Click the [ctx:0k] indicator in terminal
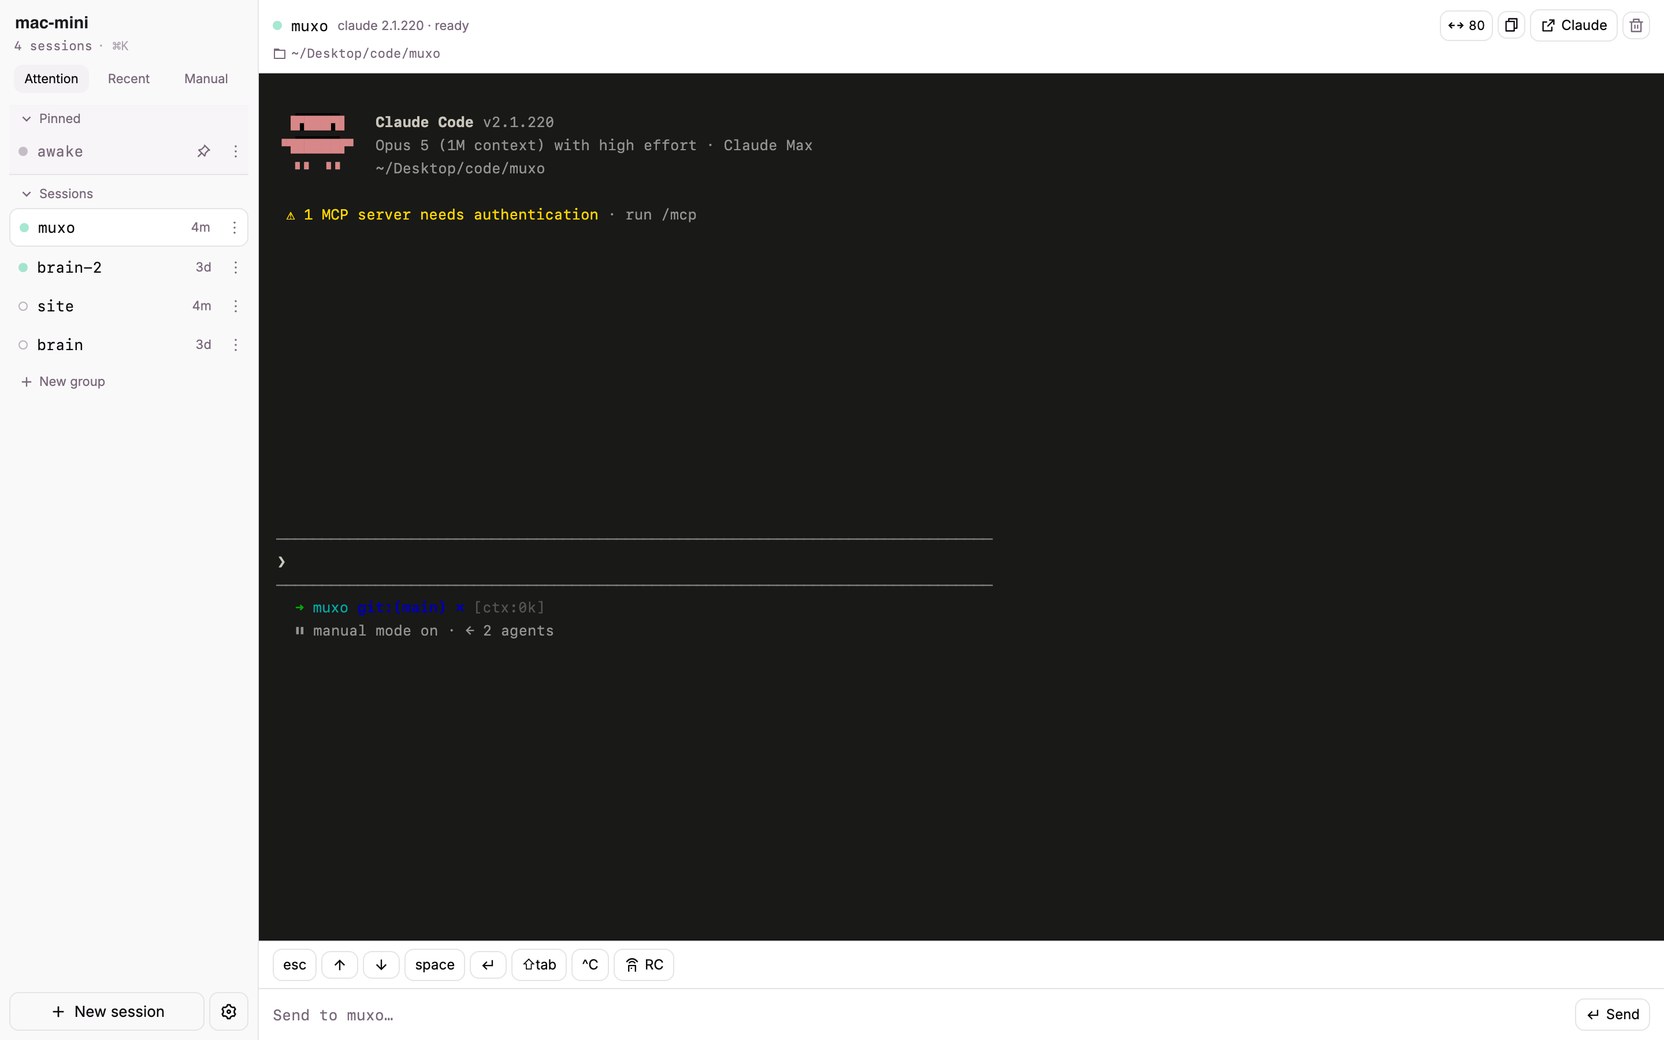The height and width of the screenshot is (1040, 1664). coord(509,608)
